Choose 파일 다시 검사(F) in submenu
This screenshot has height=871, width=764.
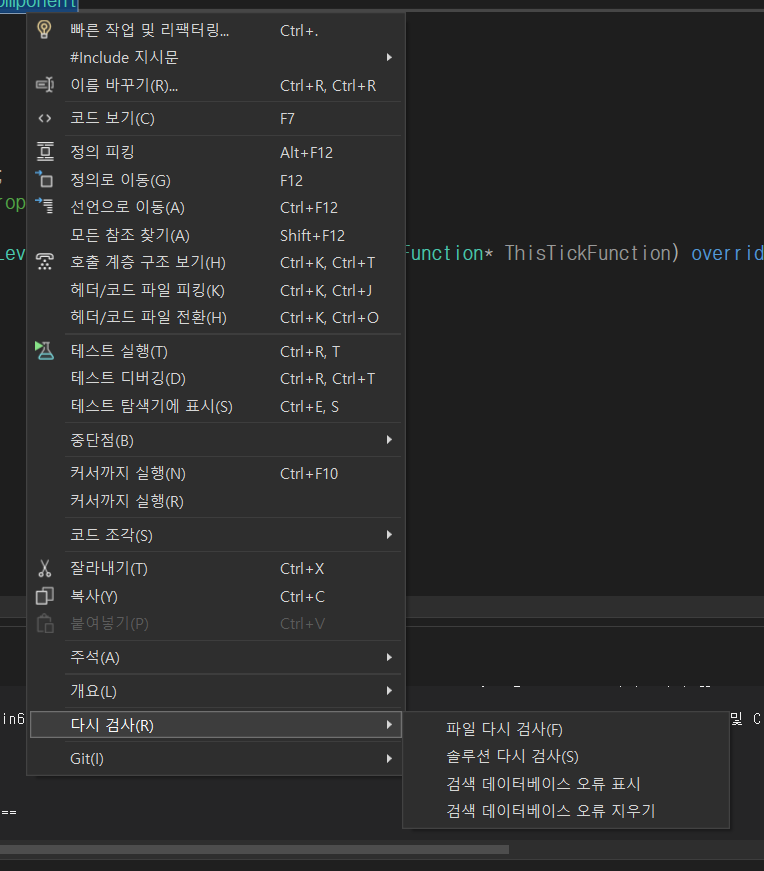tap(566, 729)
